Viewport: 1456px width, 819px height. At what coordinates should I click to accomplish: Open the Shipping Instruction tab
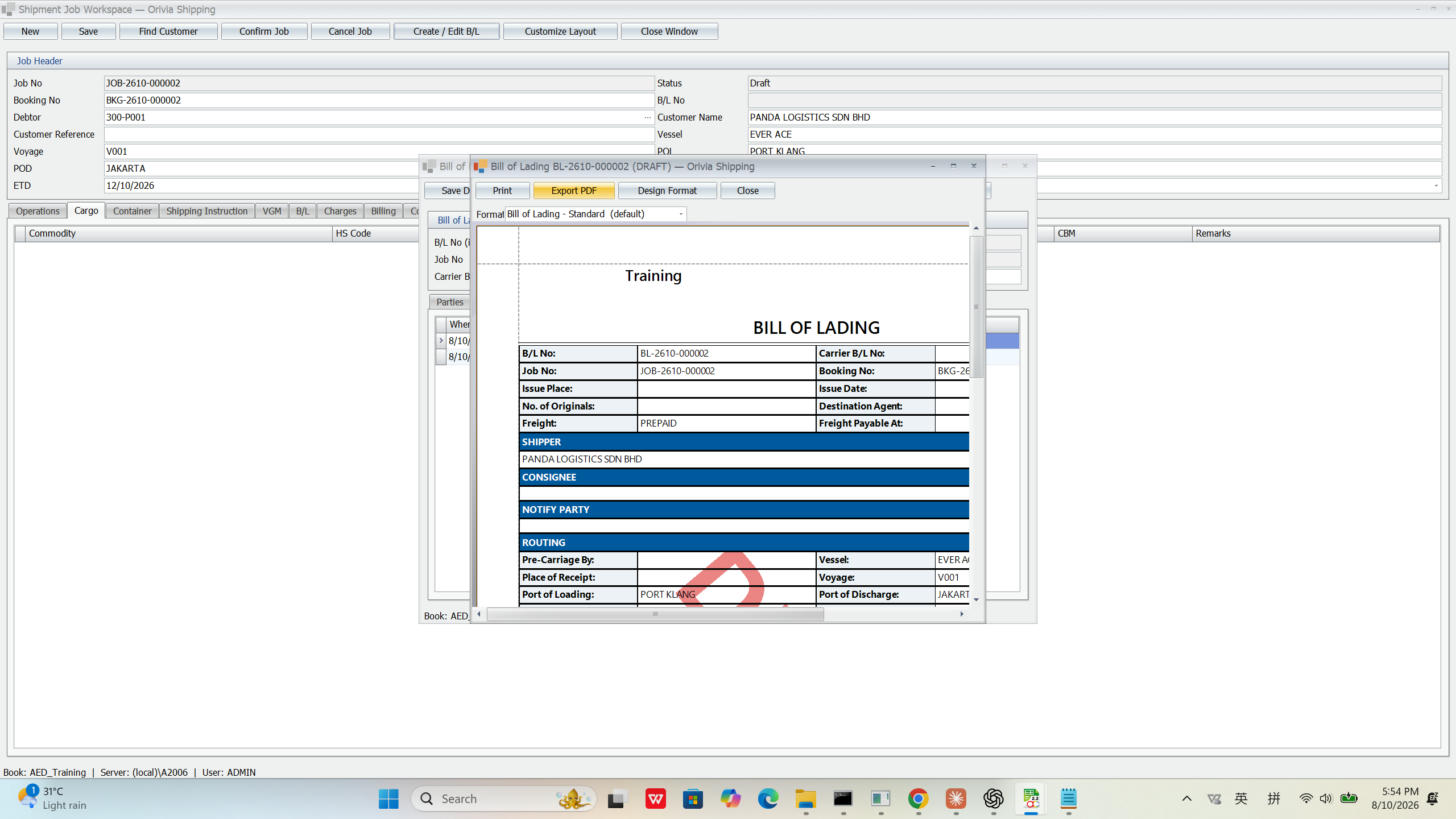(207, 211)
